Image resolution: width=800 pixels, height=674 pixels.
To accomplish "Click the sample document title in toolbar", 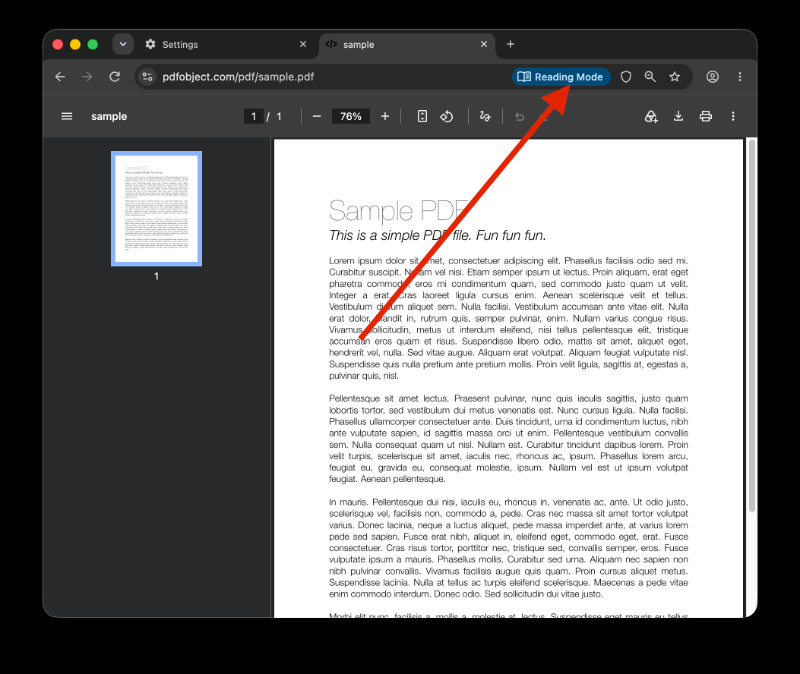I will [109, 116].
